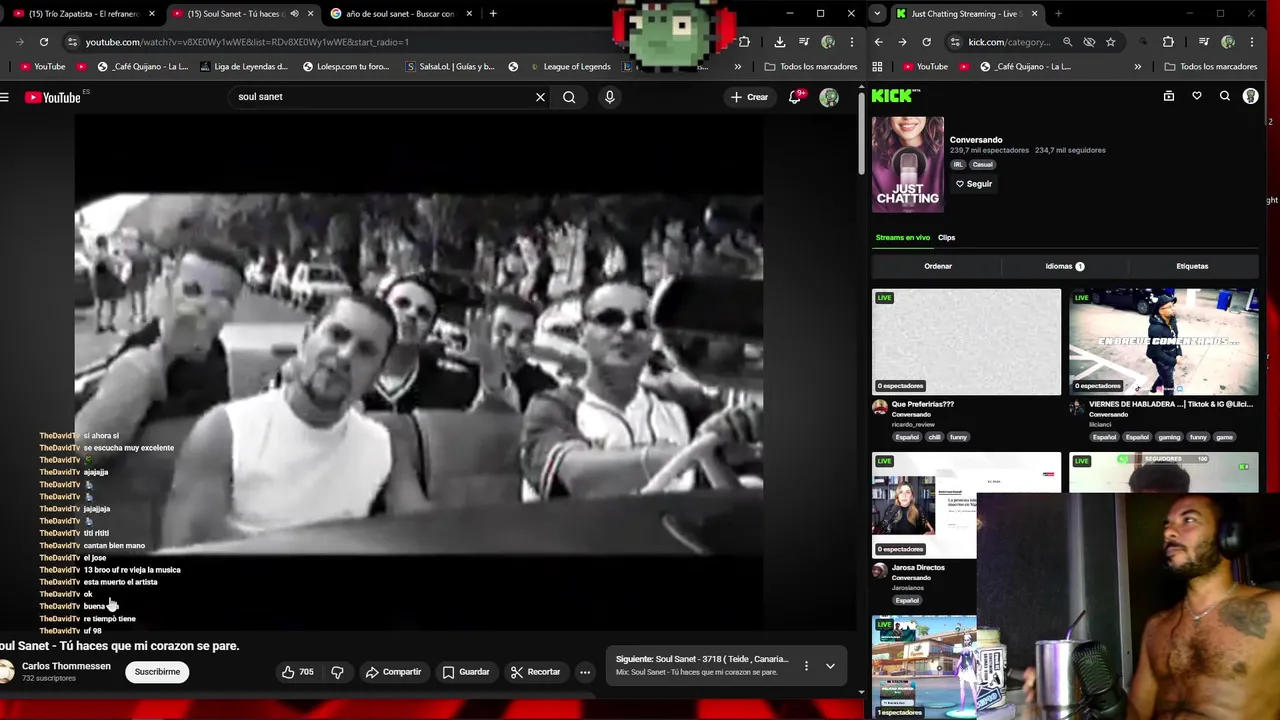Image resolution: width=1280 pixels, height=720 pixels.
Task: Open the YouTube account avatar menu
Action: coord(829,97)
